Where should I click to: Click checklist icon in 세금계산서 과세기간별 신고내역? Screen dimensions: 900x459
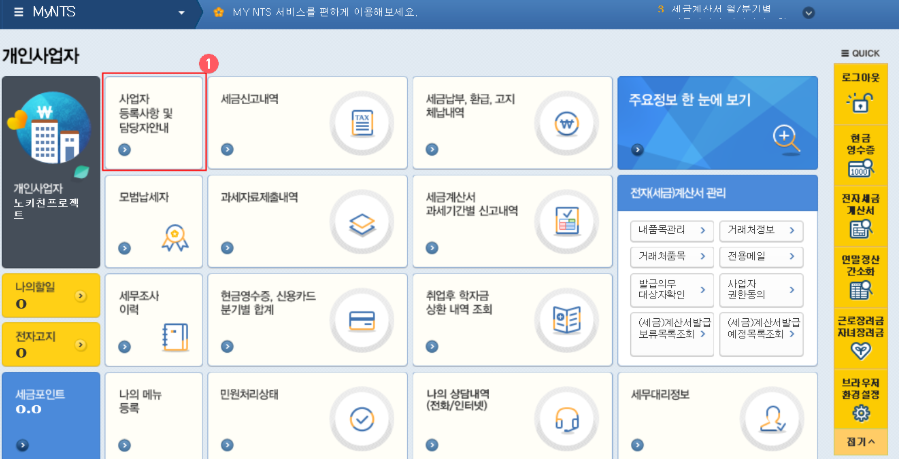click(567, 221)
